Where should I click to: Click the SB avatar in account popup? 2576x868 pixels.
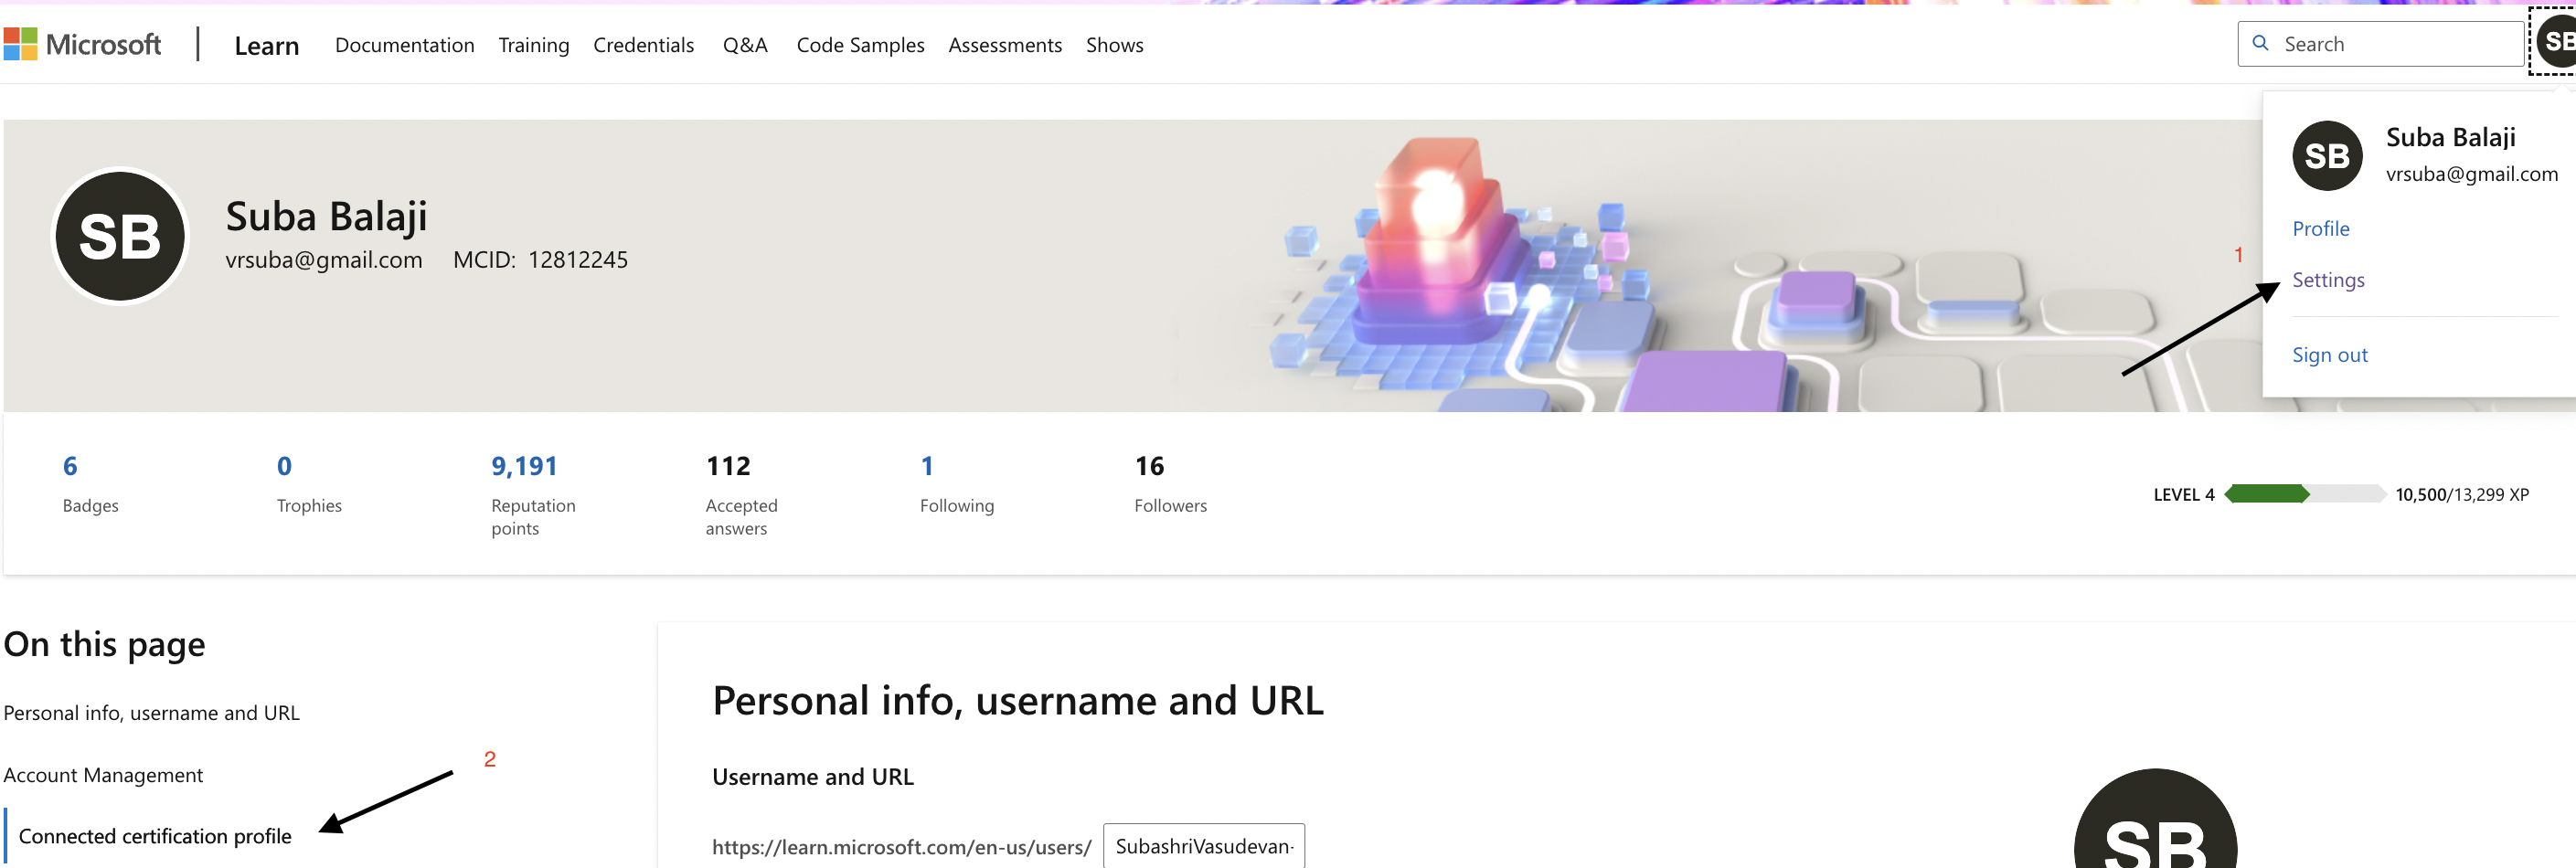tap(2327, 156)
